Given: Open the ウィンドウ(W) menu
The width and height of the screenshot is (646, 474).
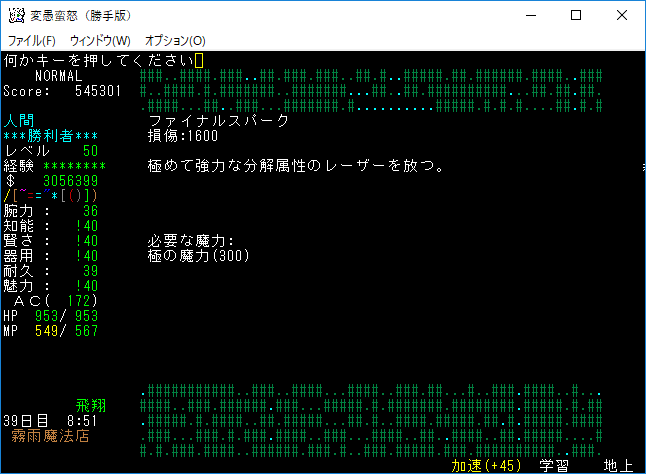Looking at the screenshot, I should pyautogui.click(x=100, y=40).
